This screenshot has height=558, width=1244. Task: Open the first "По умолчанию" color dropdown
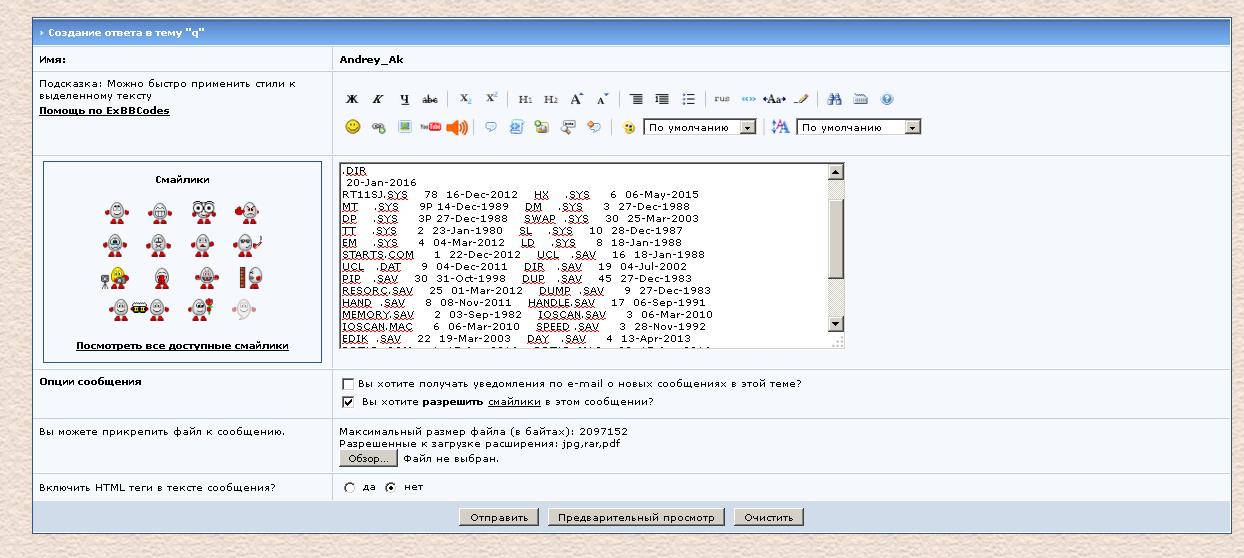[x=747, y=128]
